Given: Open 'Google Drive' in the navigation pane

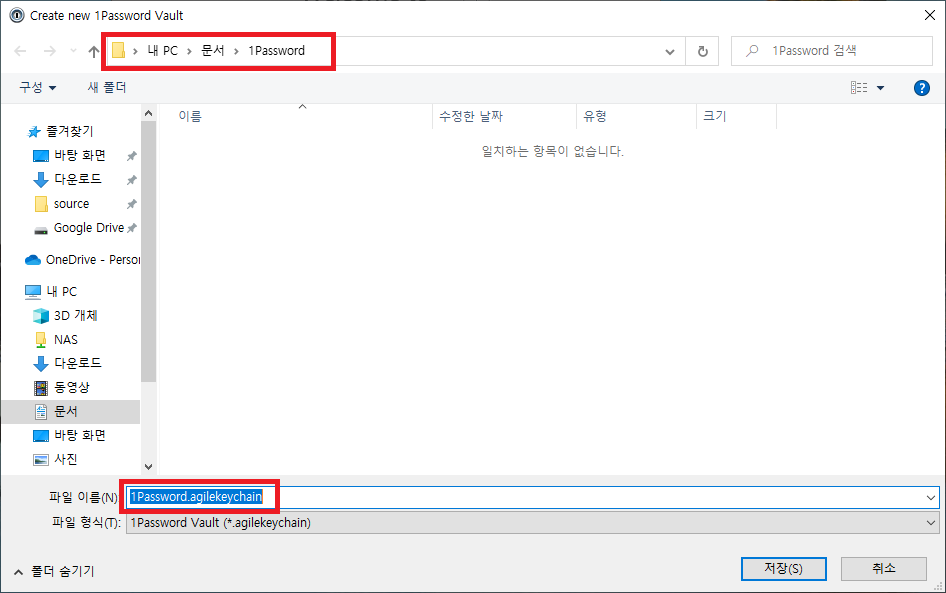Looking at the screenshot, I should click(x=89, y=228).
